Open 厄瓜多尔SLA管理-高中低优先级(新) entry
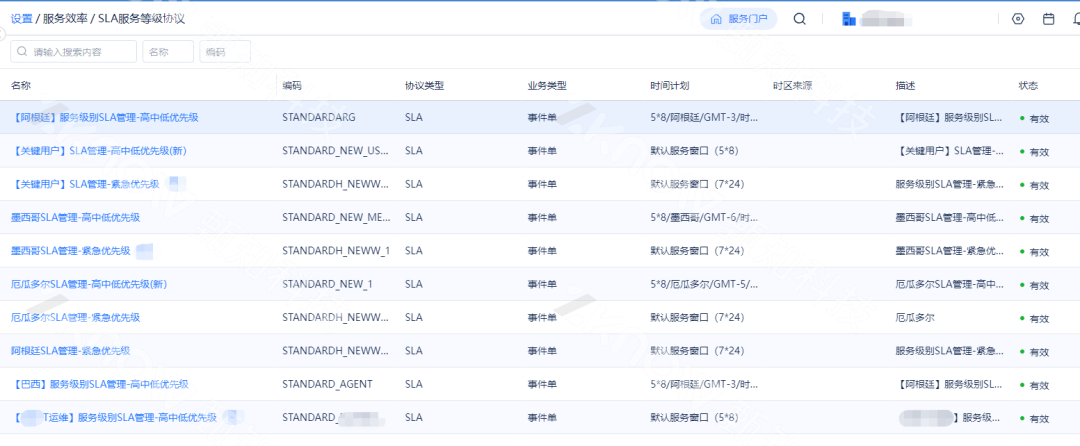Image resolution: width=1080 pixels, height=446 pixels. pyautogui.click(x=88, y=284)
